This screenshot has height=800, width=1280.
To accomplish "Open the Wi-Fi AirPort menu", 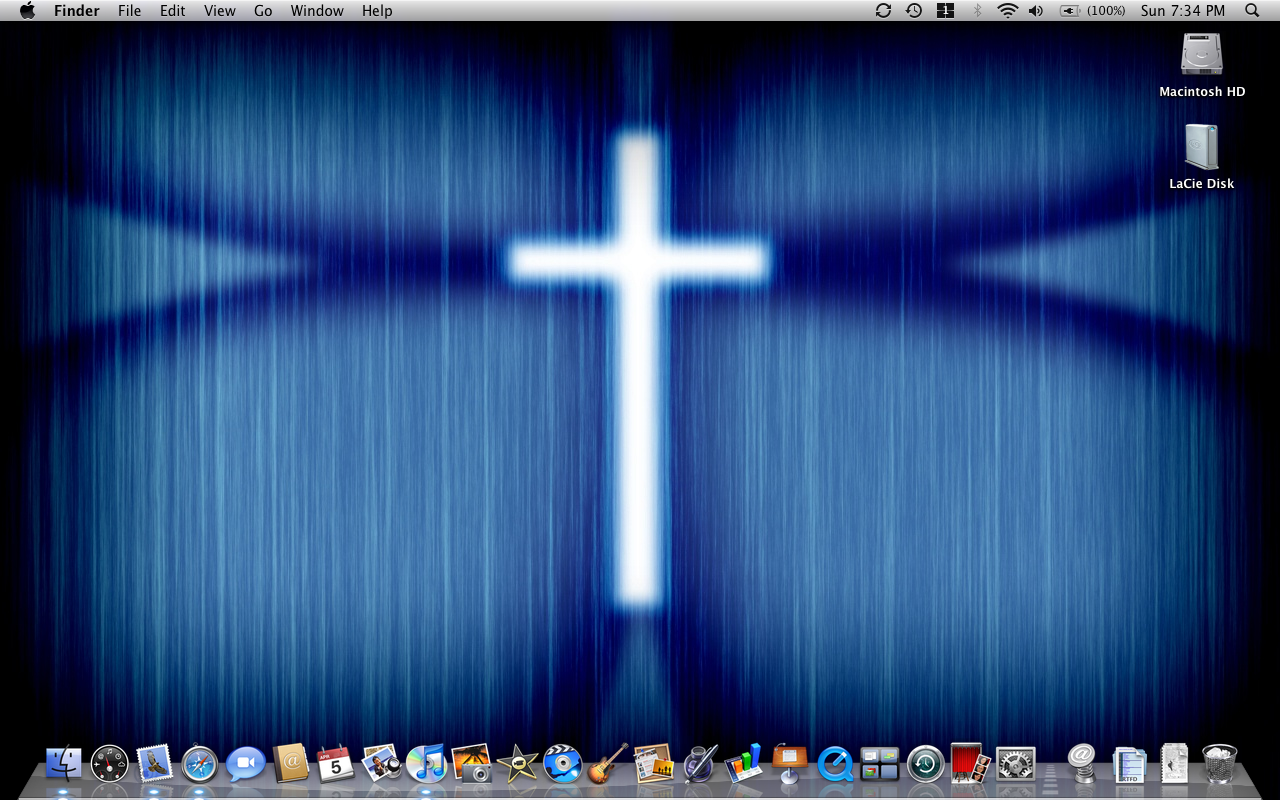I will [x=1007, y=11].
